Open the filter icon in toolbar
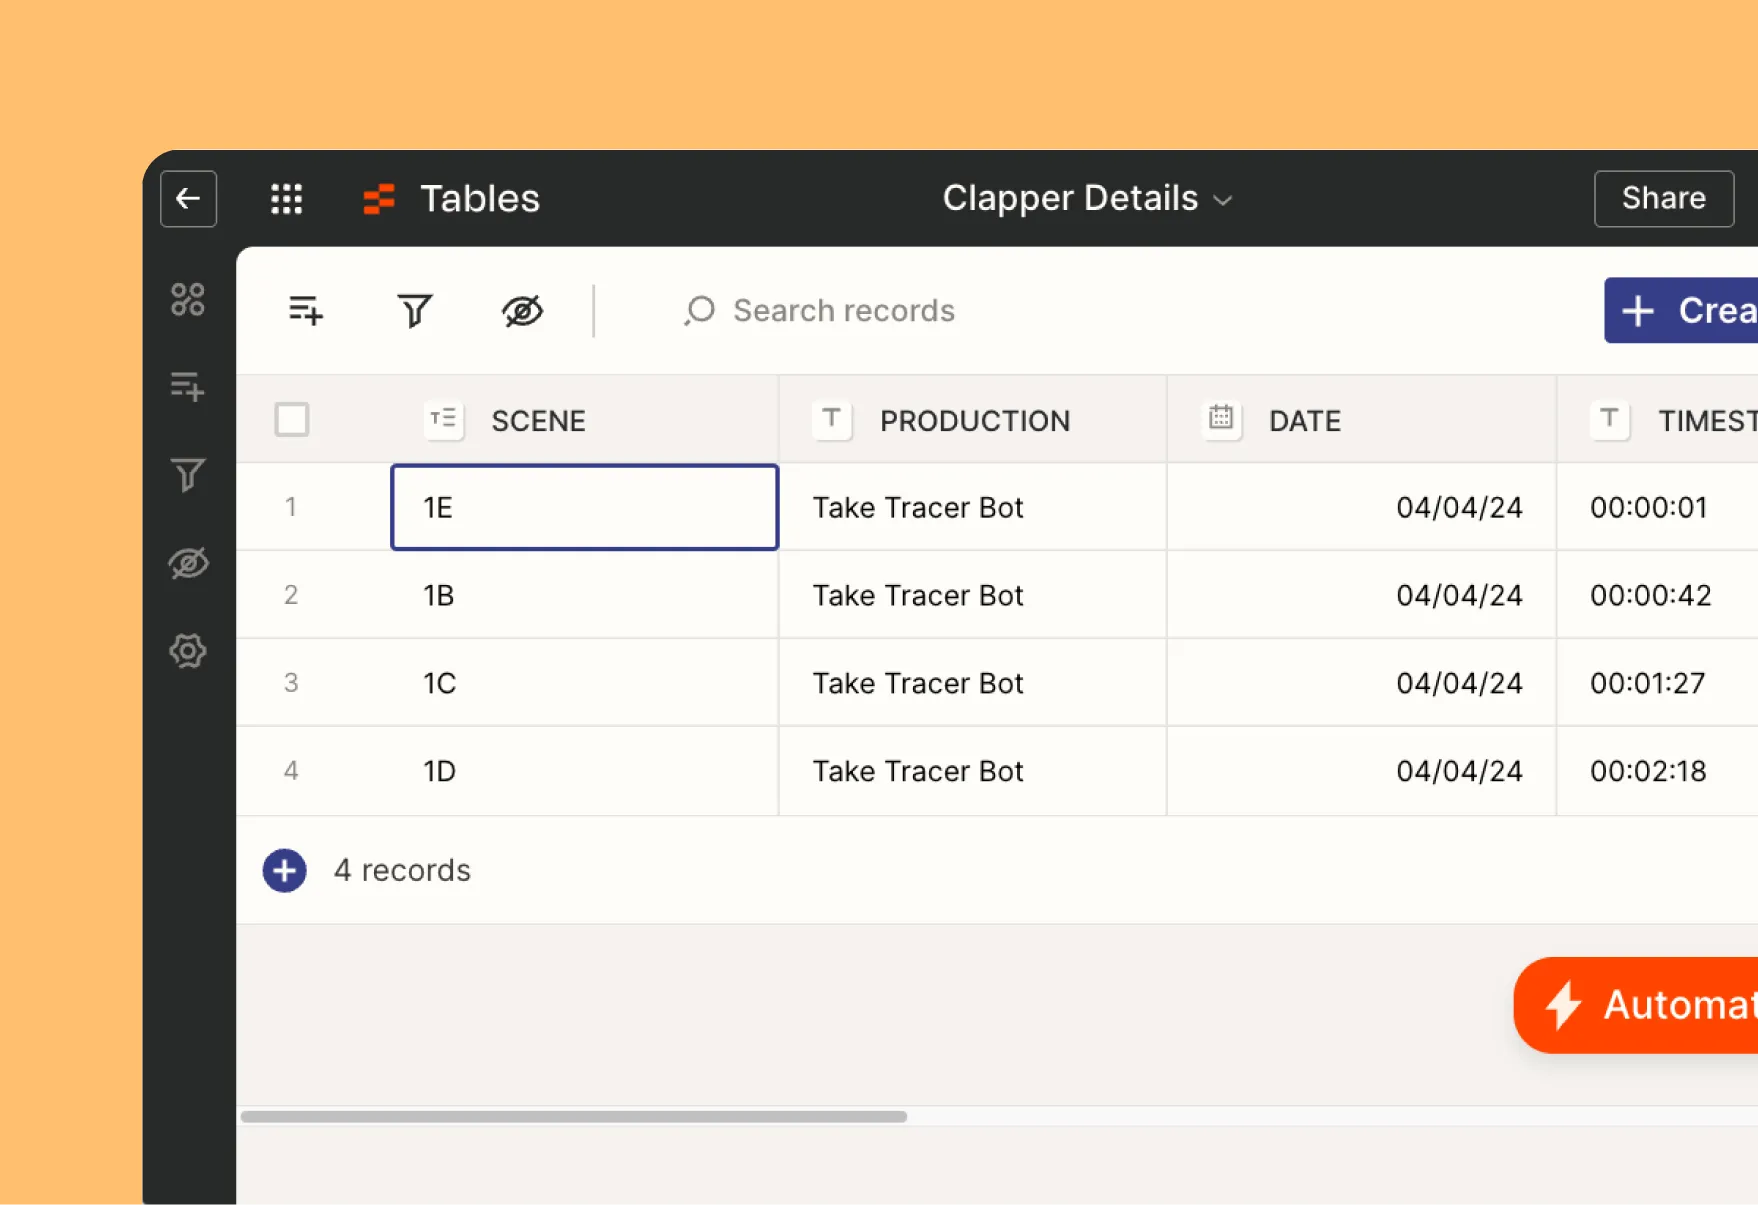Screen dimensions: 1758x1205 [414, 311]
